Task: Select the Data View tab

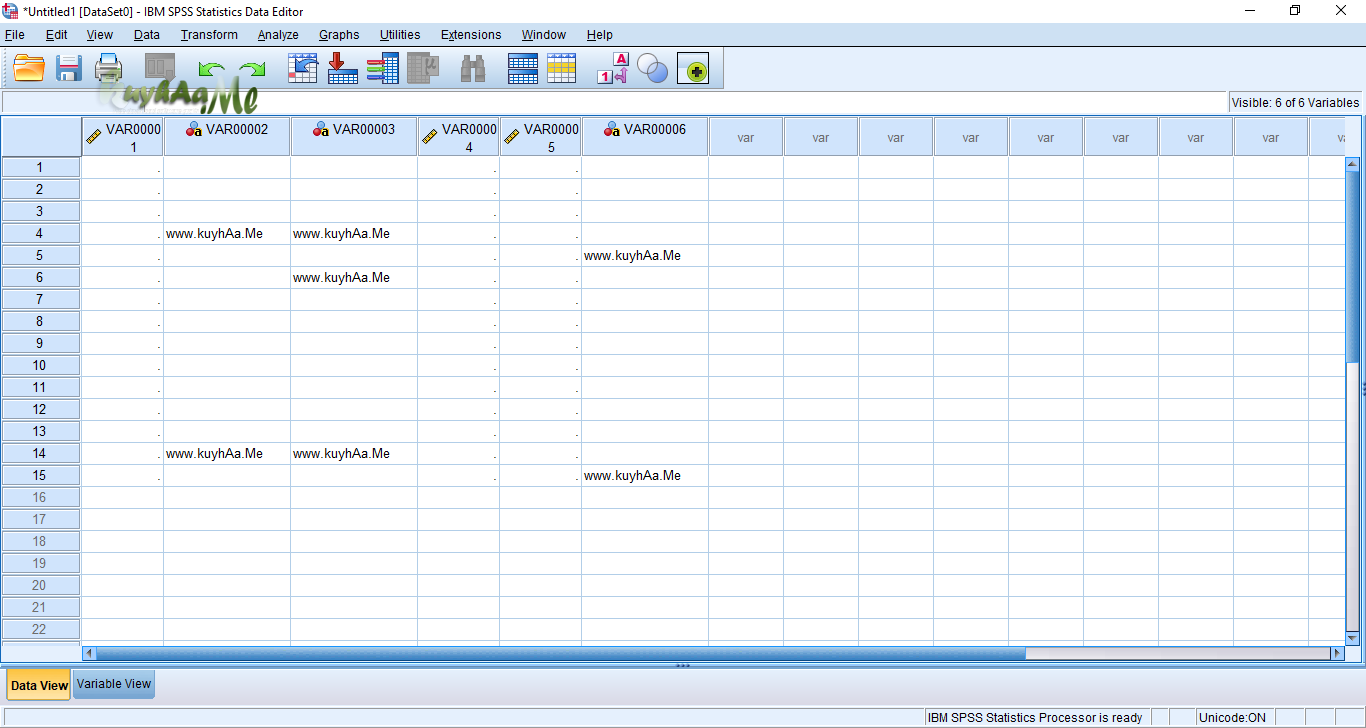Action: tap(39, 685)
